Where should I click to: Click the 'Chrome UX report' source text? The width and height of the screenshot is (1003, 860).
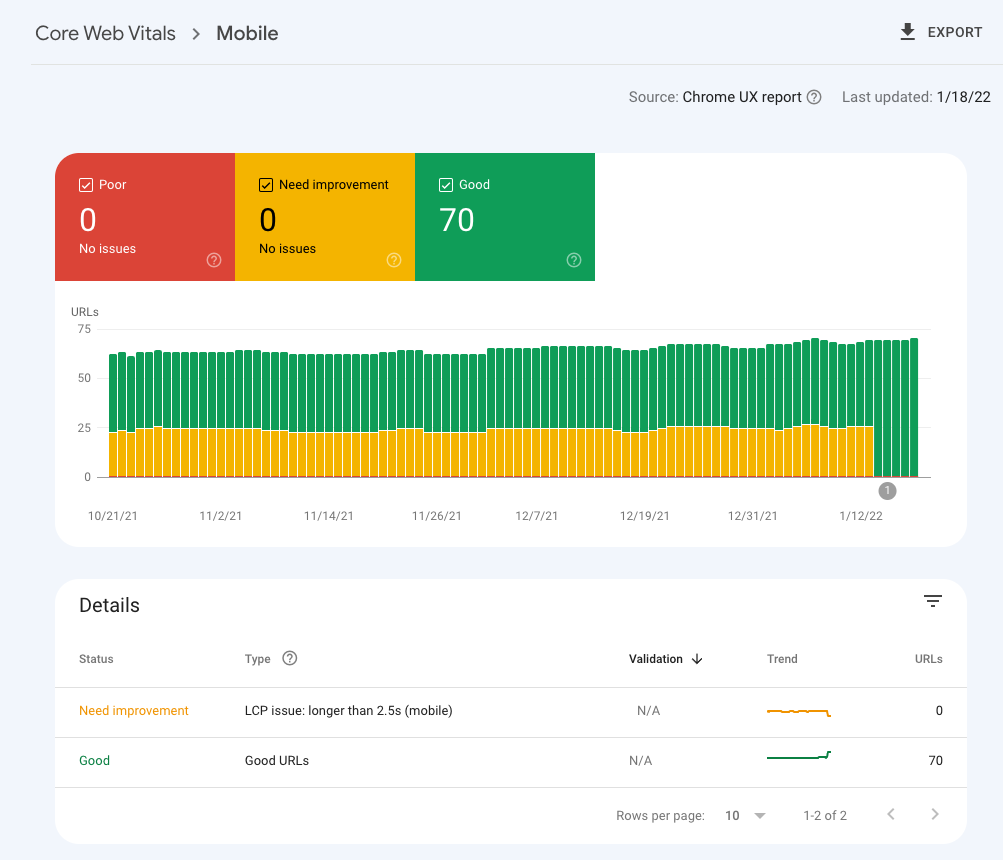point(742,97)
